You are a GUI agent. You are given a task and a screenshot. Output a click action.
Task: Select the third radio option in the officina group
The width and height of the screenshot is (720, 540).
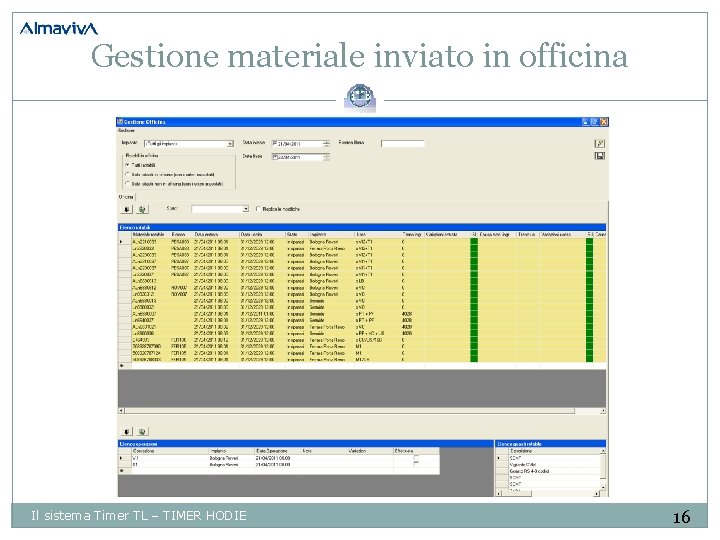tap(127, 184)
